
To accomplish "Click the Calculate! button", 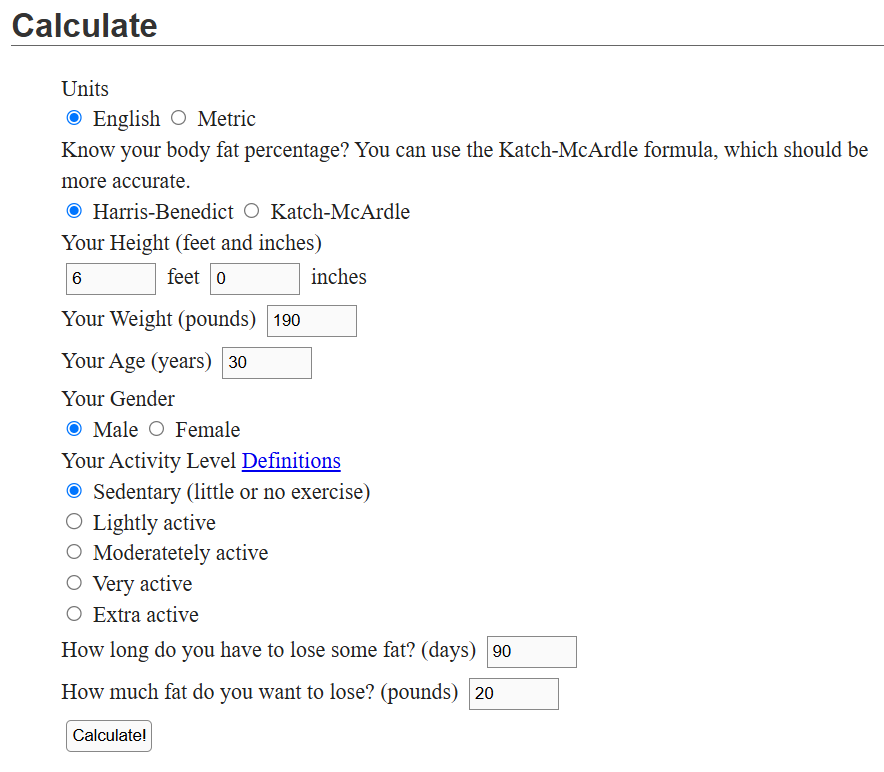I will click(109, 736).
